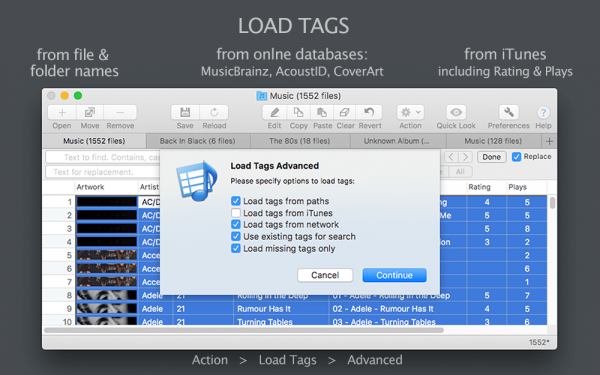Click in Text for replacement field
This screenshot has height=375, width=600.
click(x=103, y=172)
